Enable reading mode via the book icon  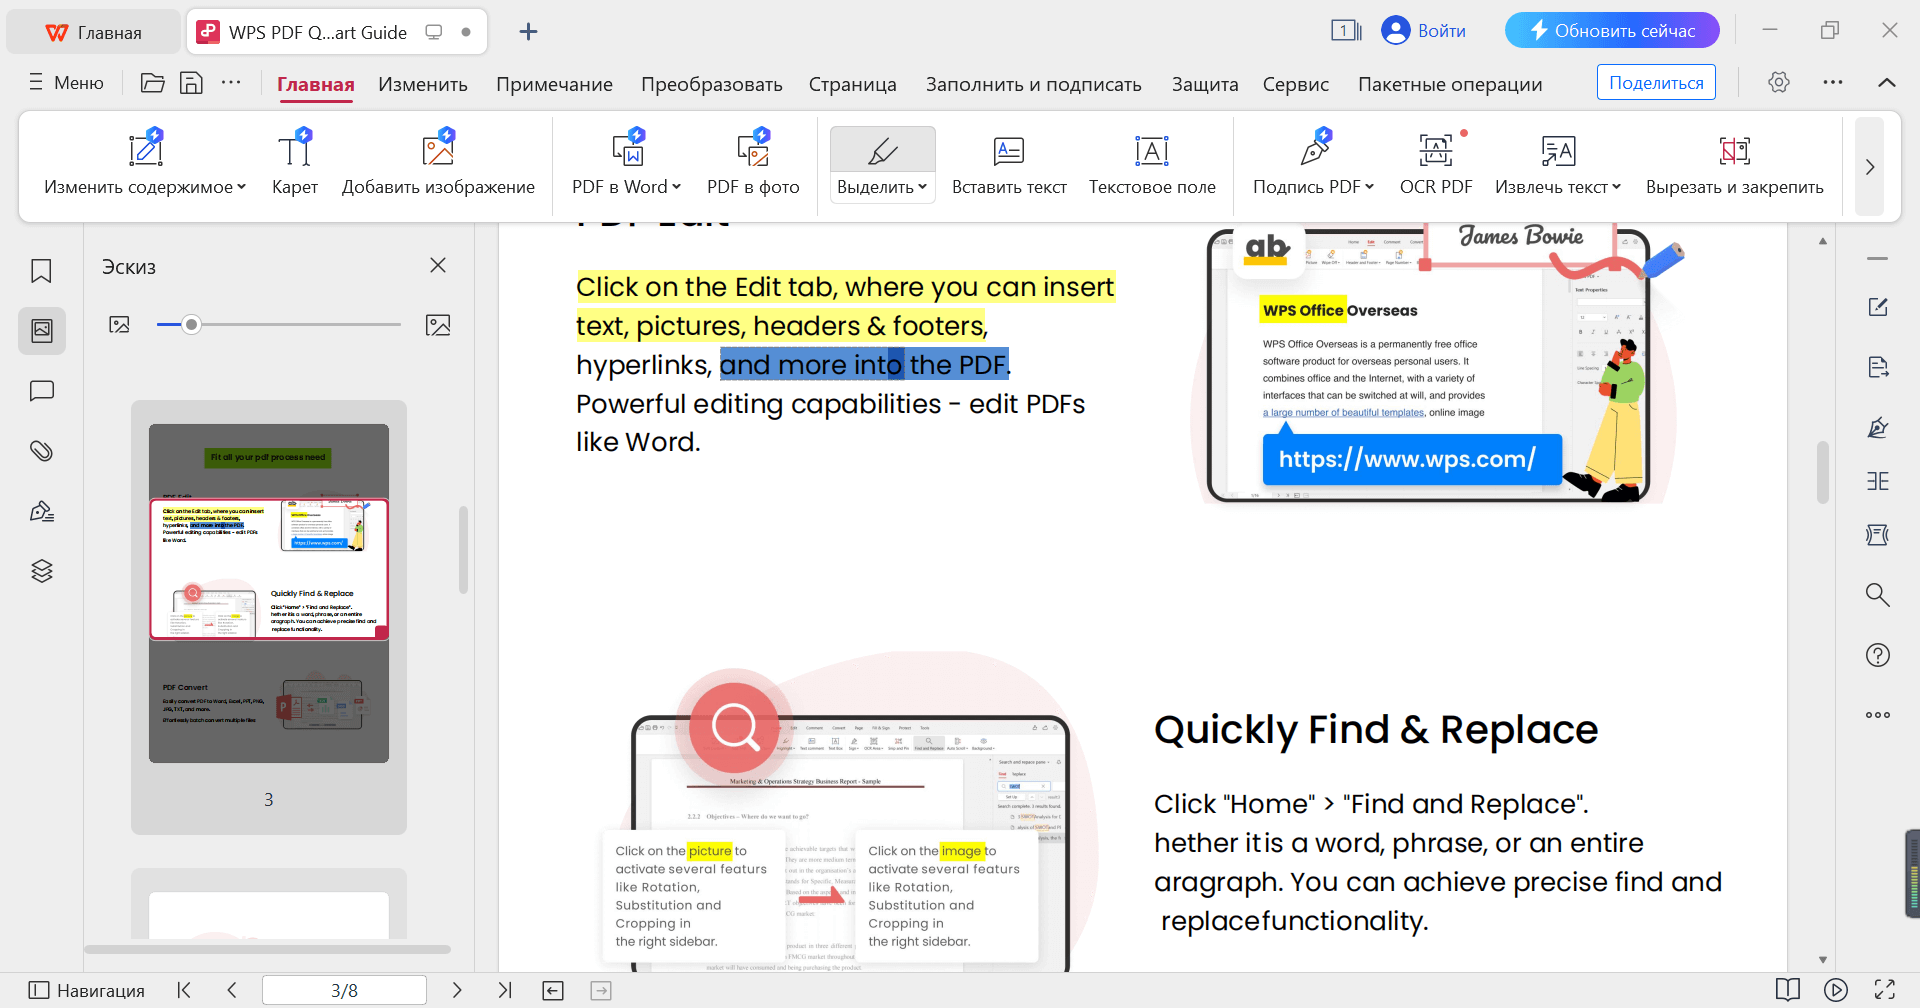[x=1789, y=990]
